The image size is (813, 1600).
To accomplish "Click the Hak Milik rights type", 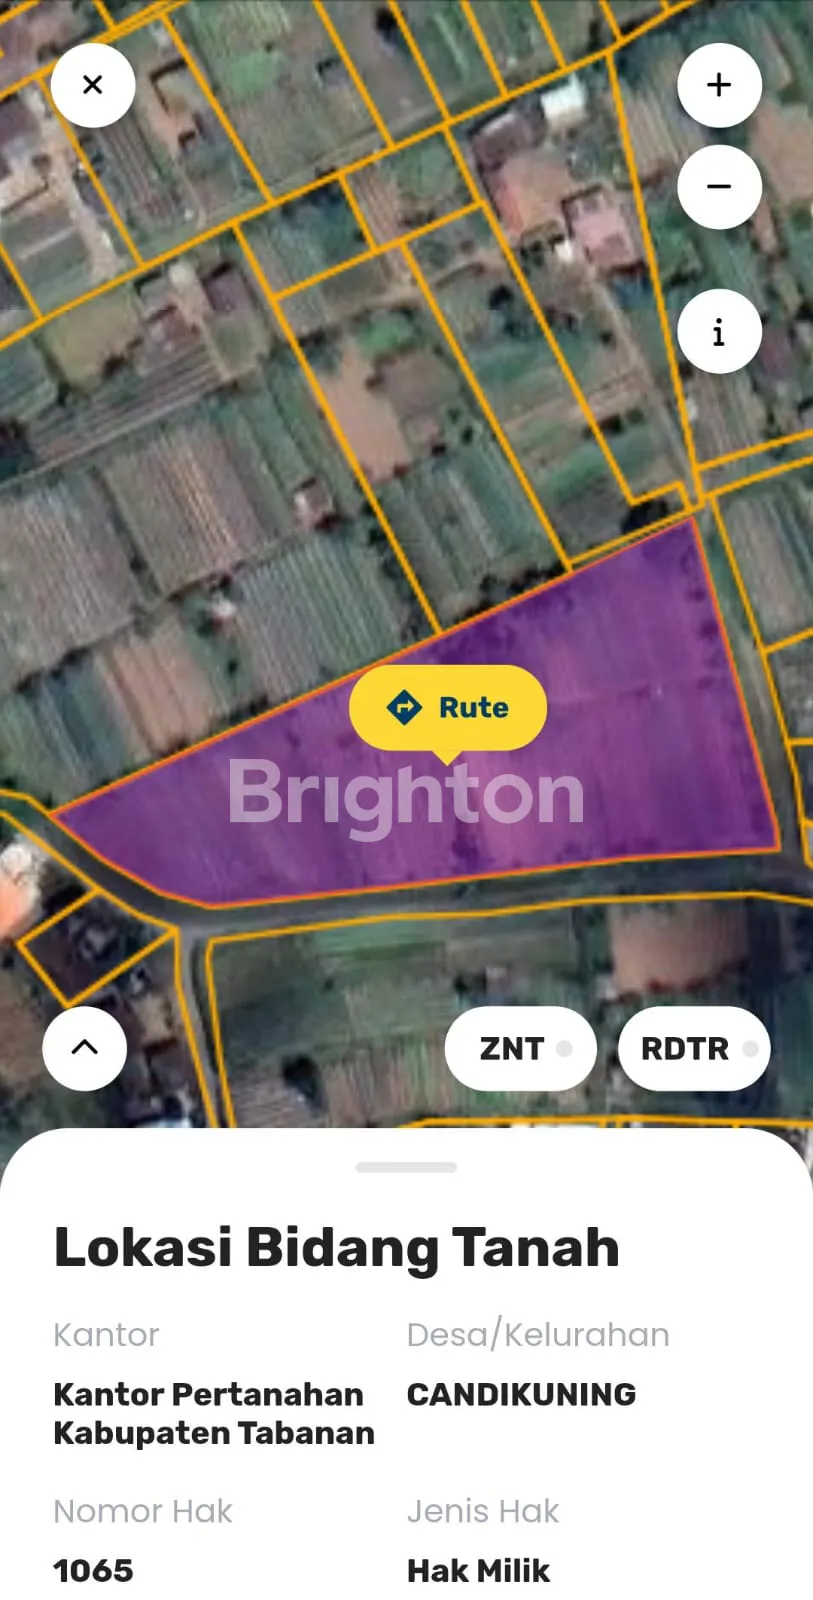I will tap(478, 1570).
